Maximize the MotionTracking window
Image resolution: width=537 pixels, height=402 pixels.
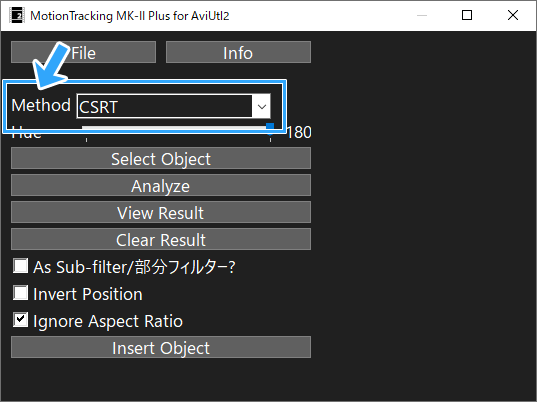(467, 16)
